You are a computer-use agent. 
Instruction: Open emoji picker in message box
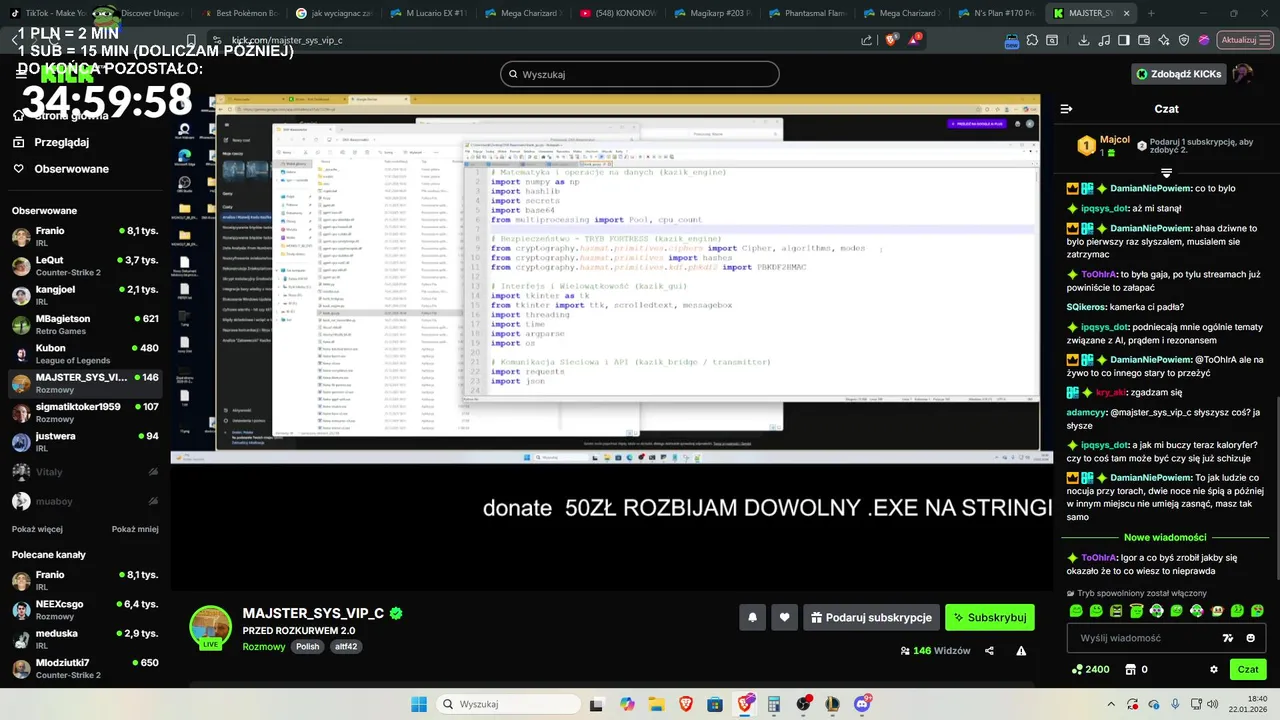1250,638
